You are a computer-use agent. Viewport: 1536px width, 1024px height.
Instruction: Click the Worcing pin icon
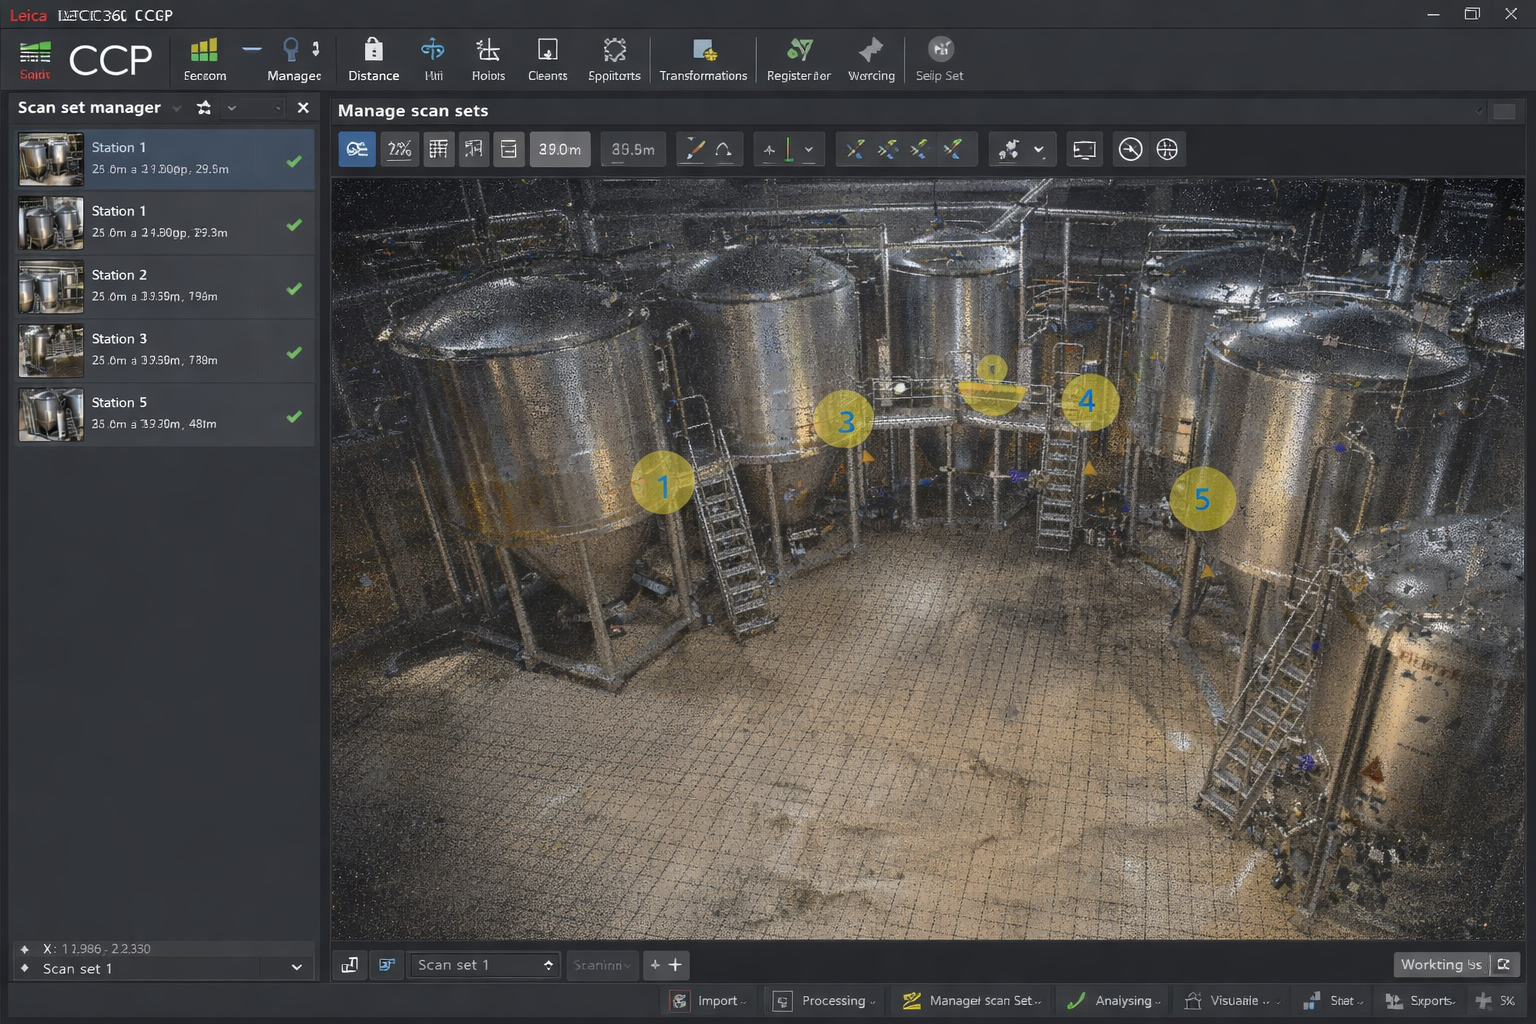871,50
